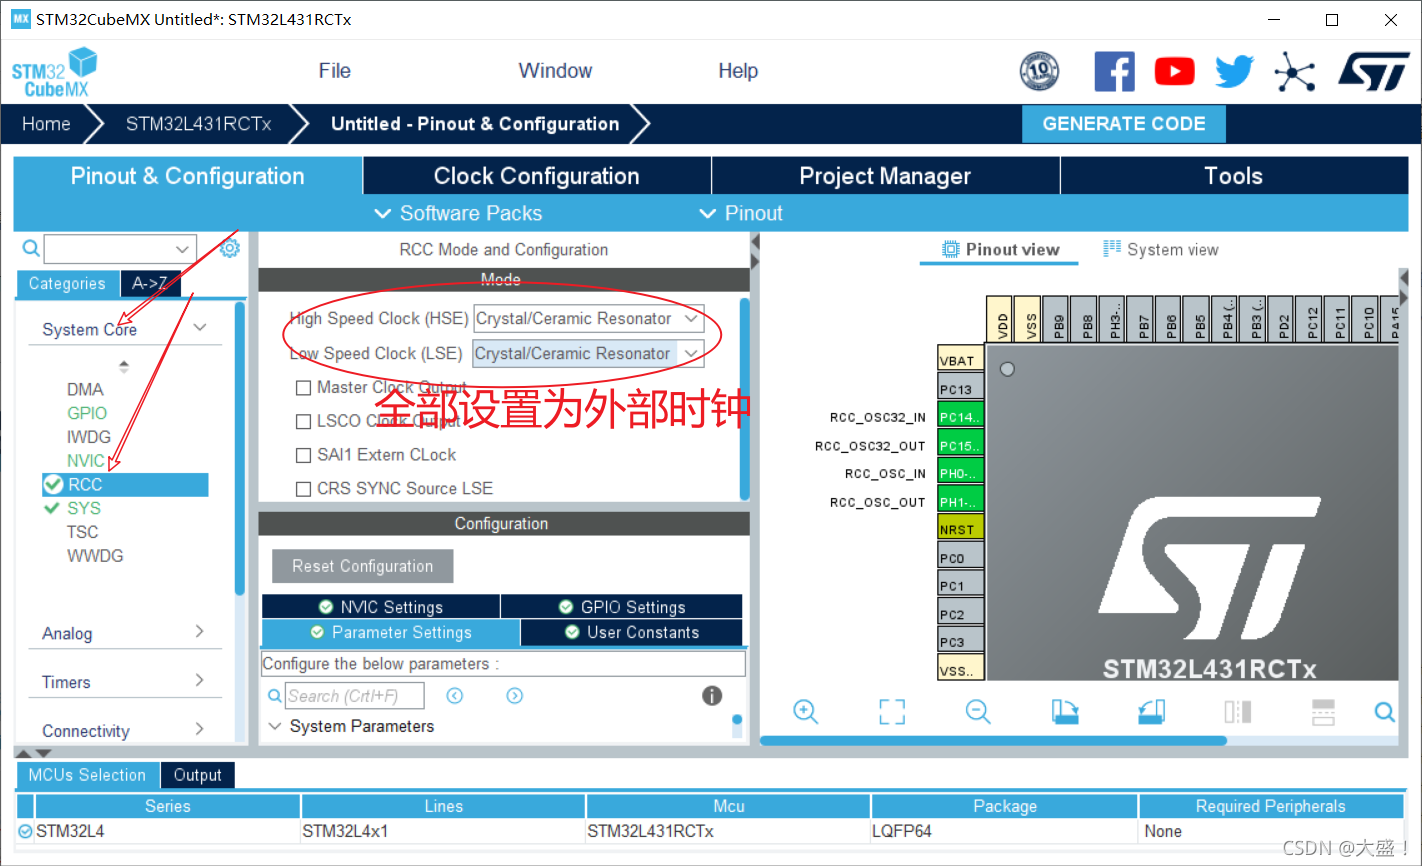Screen dimensions: 1422x866
Task: Click the categories list vertical scrollbar
Action: (x=240, y=448)
